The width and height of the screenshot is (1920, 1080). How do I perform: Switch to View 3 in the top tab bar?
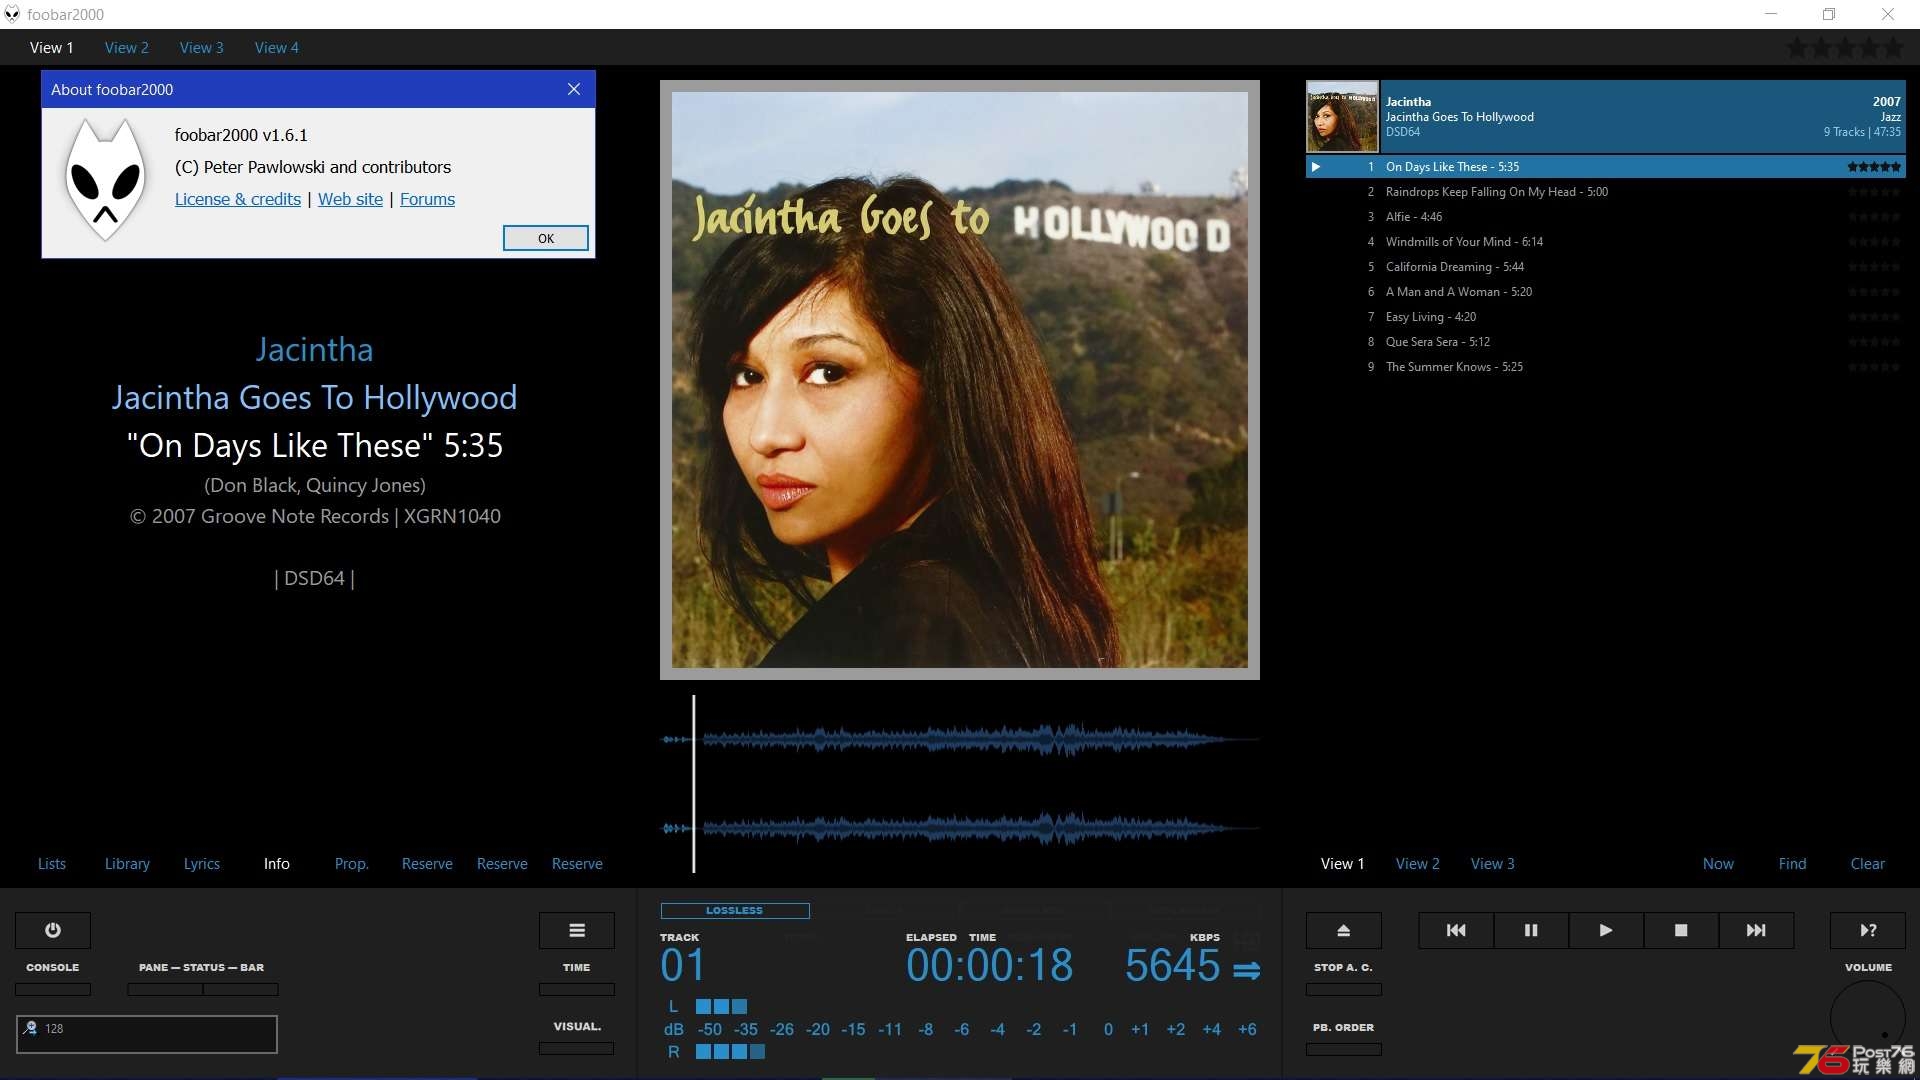[201, 47]
